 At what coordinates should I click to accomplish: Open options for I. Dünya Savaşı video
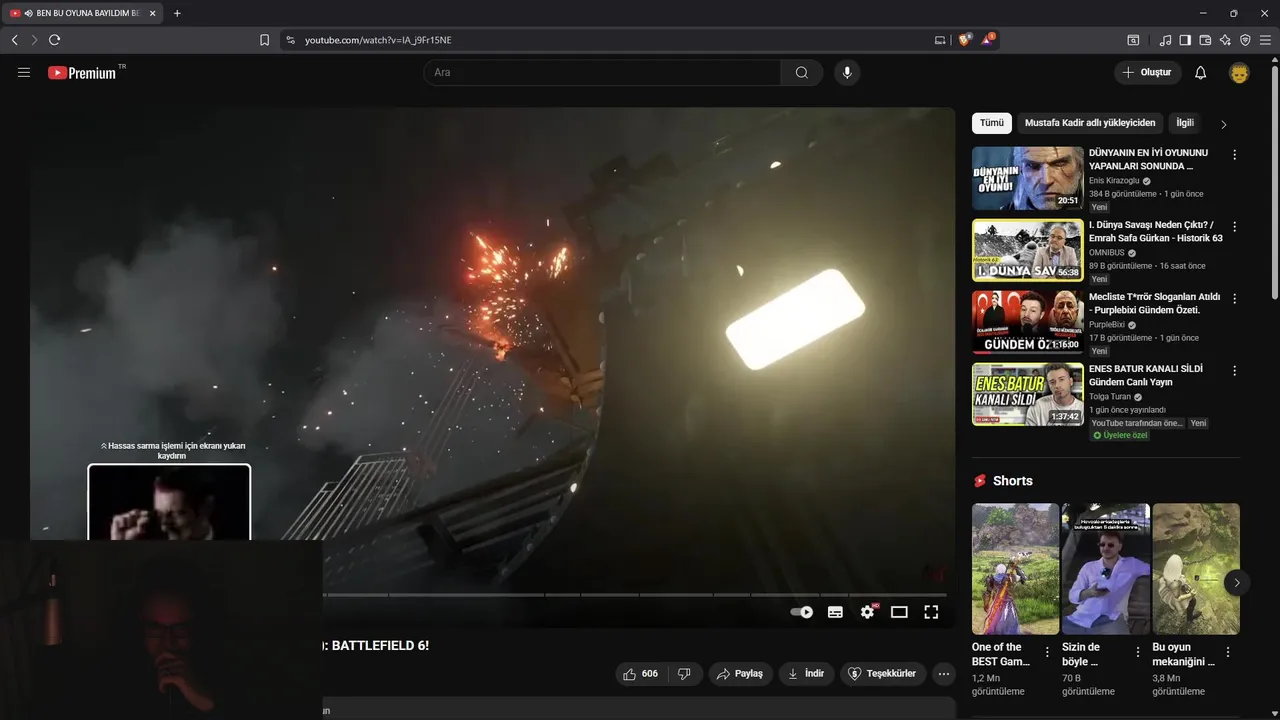tap(1235, 227)
